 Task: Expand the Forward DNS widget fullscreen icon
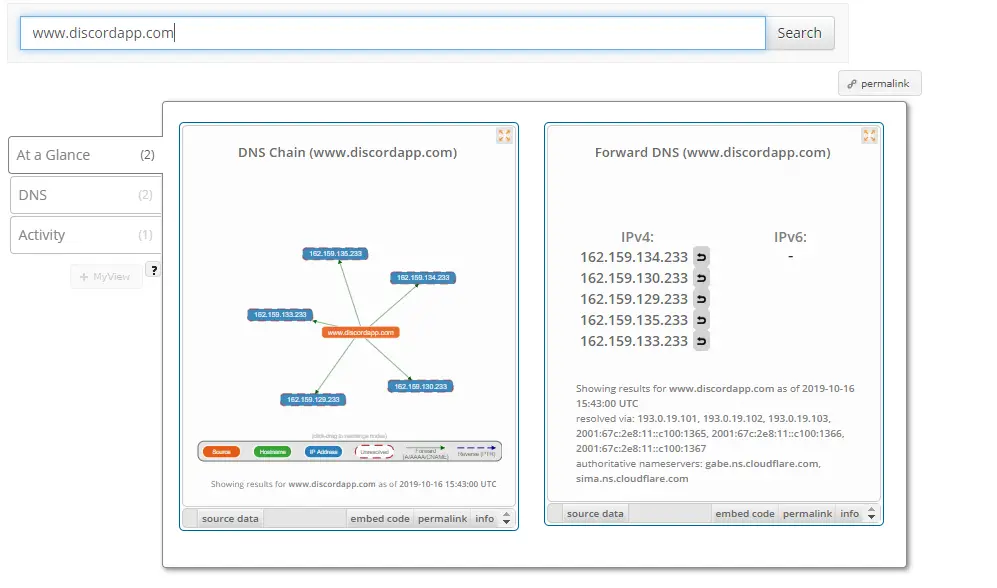pos(869,135)
